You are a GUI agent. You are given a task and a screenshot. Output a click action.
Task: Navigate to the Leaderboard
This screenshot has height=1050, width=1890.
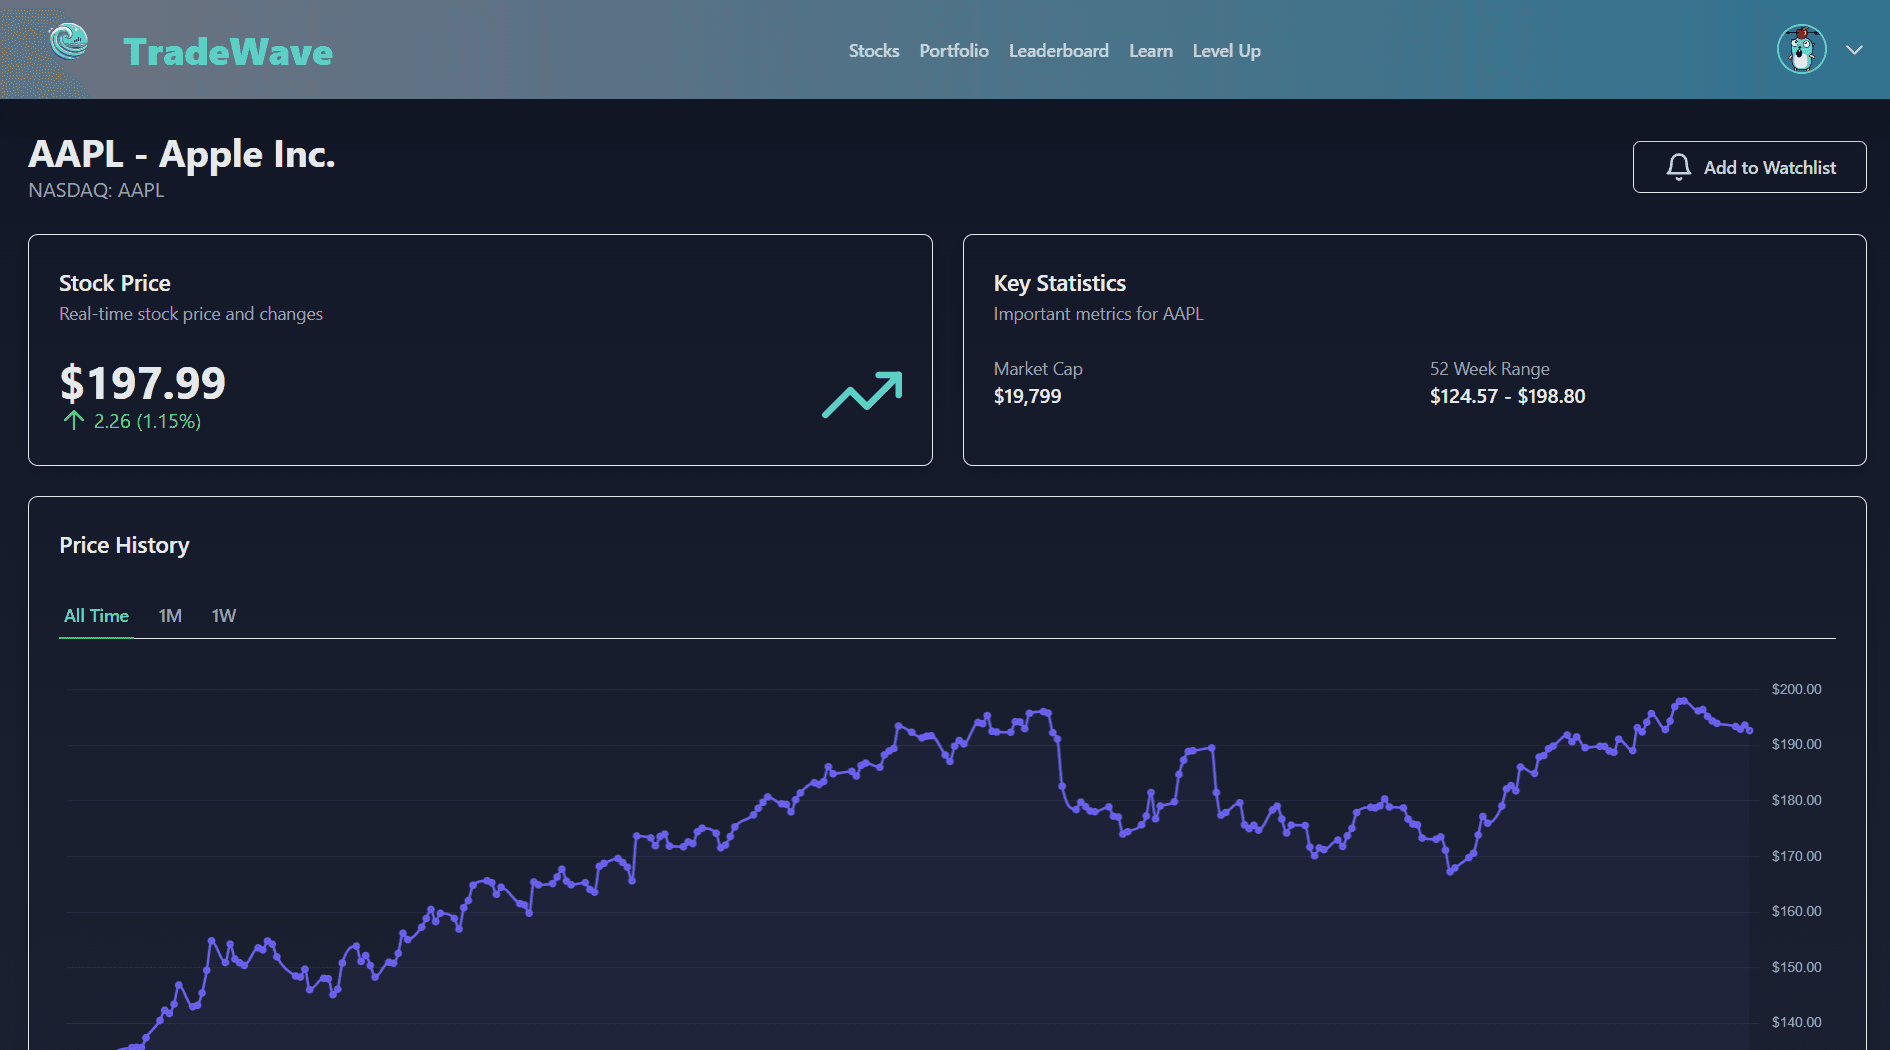[x=1059, y=50]
